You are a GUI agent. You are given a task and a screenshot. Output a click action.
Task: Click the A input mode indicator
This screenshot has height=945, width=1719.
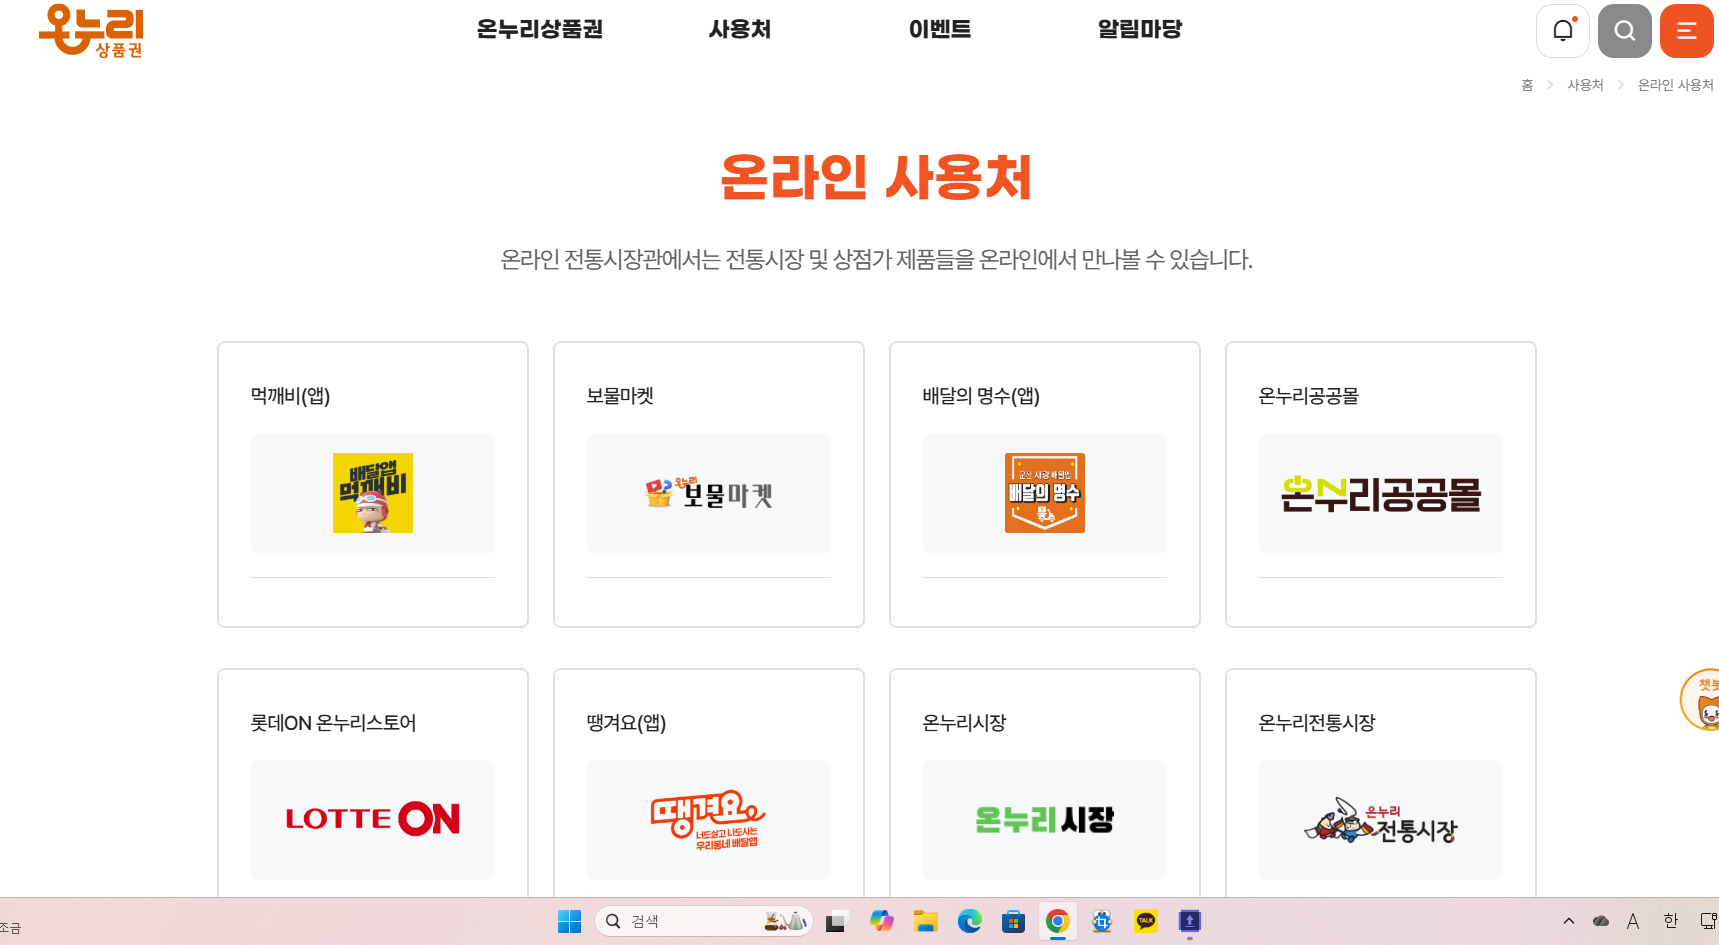click(1633, 921)
